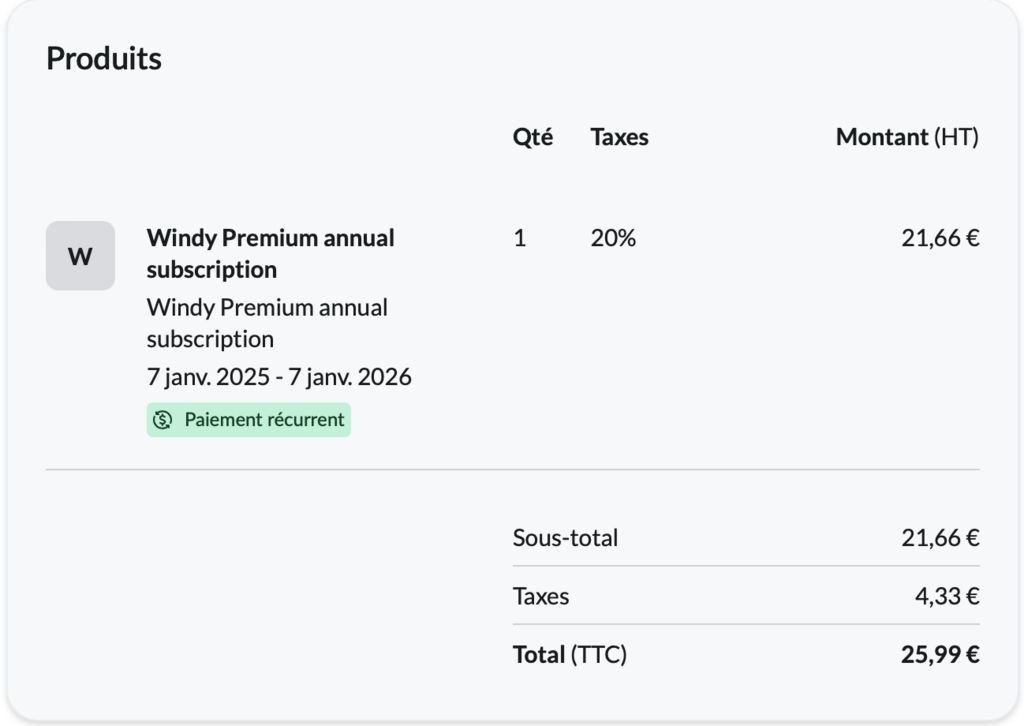The width and height of the screenshot is (1024, 726).
Task: Click the W product avatar icon
Action: click(80, 256)
